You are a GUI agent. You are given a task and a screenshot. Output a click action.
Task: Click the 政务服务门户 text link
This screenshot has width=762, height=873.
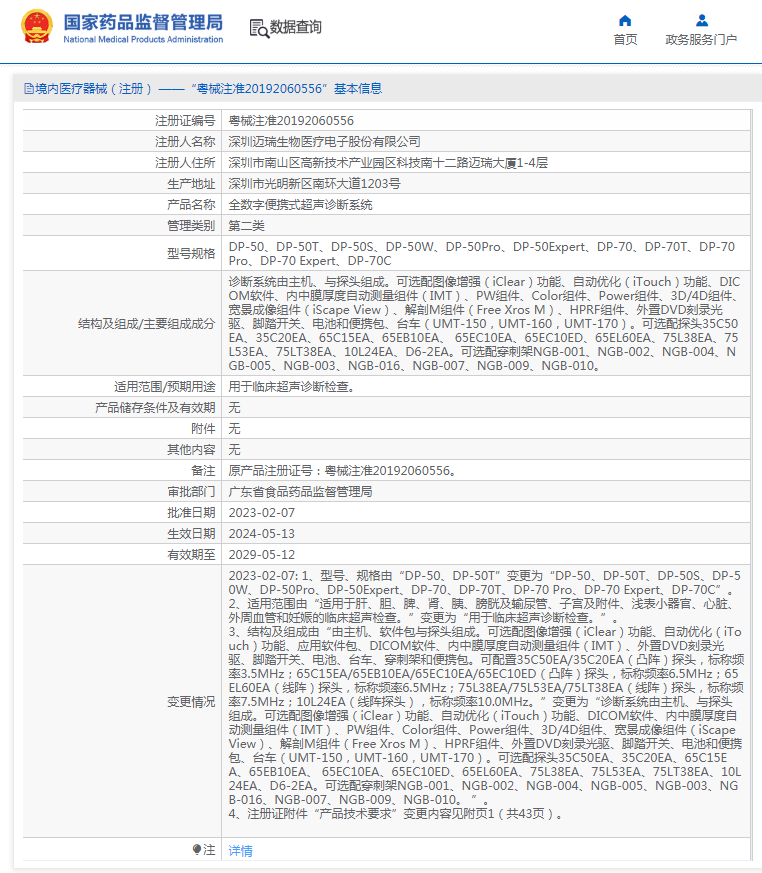coord(701,40)
